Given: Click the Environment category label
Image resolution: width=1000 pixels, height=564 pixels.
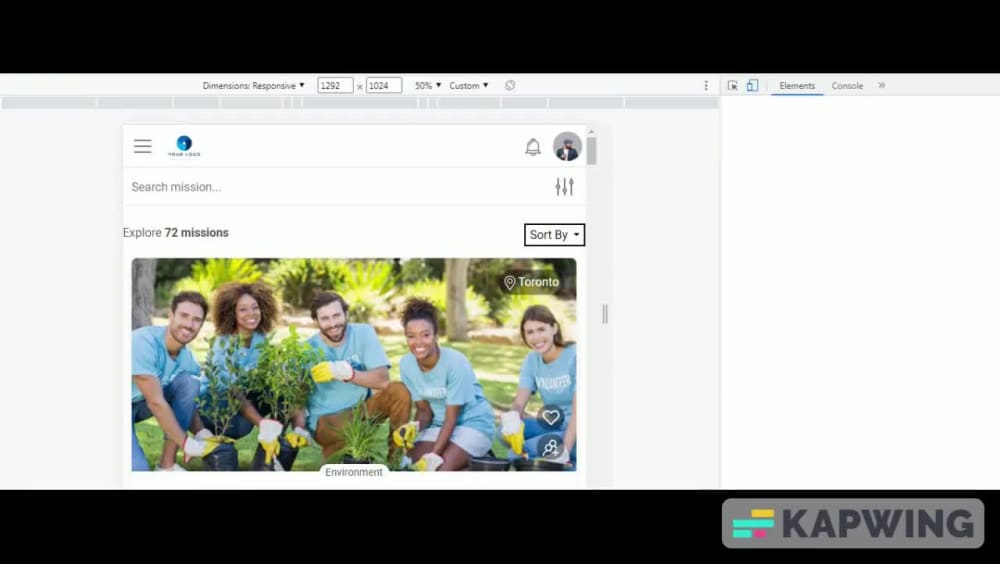Looking at the screenshot, I should point(354,472).
